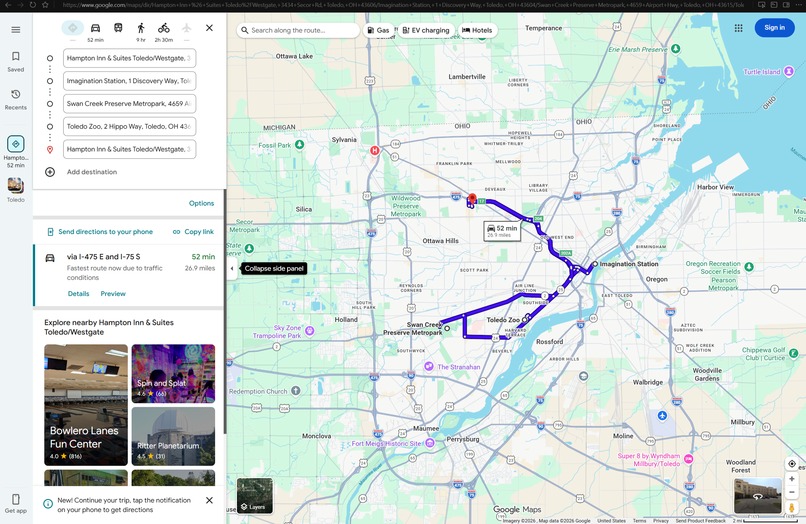Zoom in on the map
Screen dimensions: 806x524
(792, 479)
